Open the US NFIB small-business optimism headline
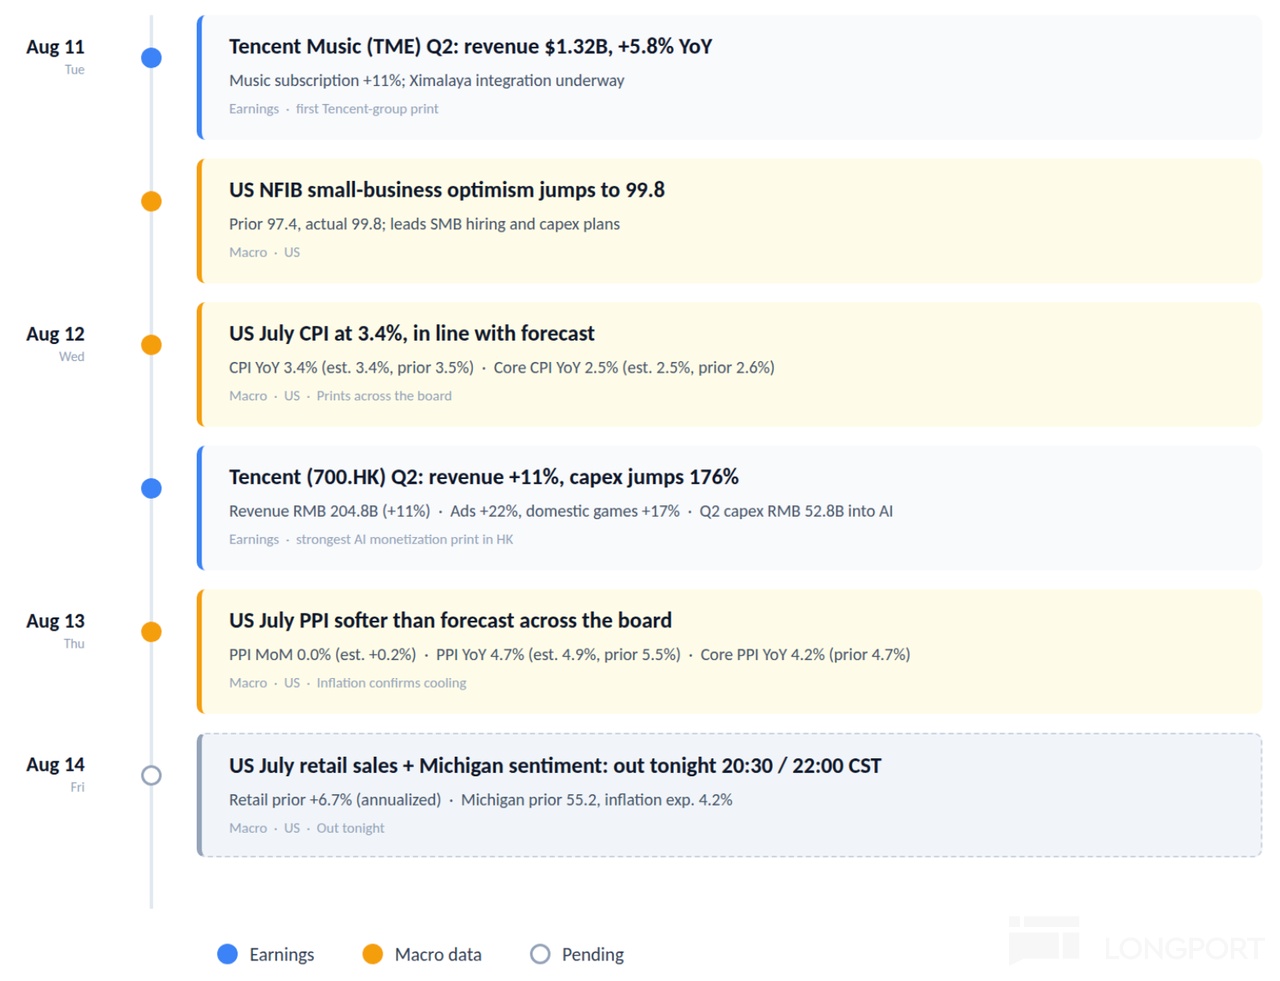 [446, 190]
